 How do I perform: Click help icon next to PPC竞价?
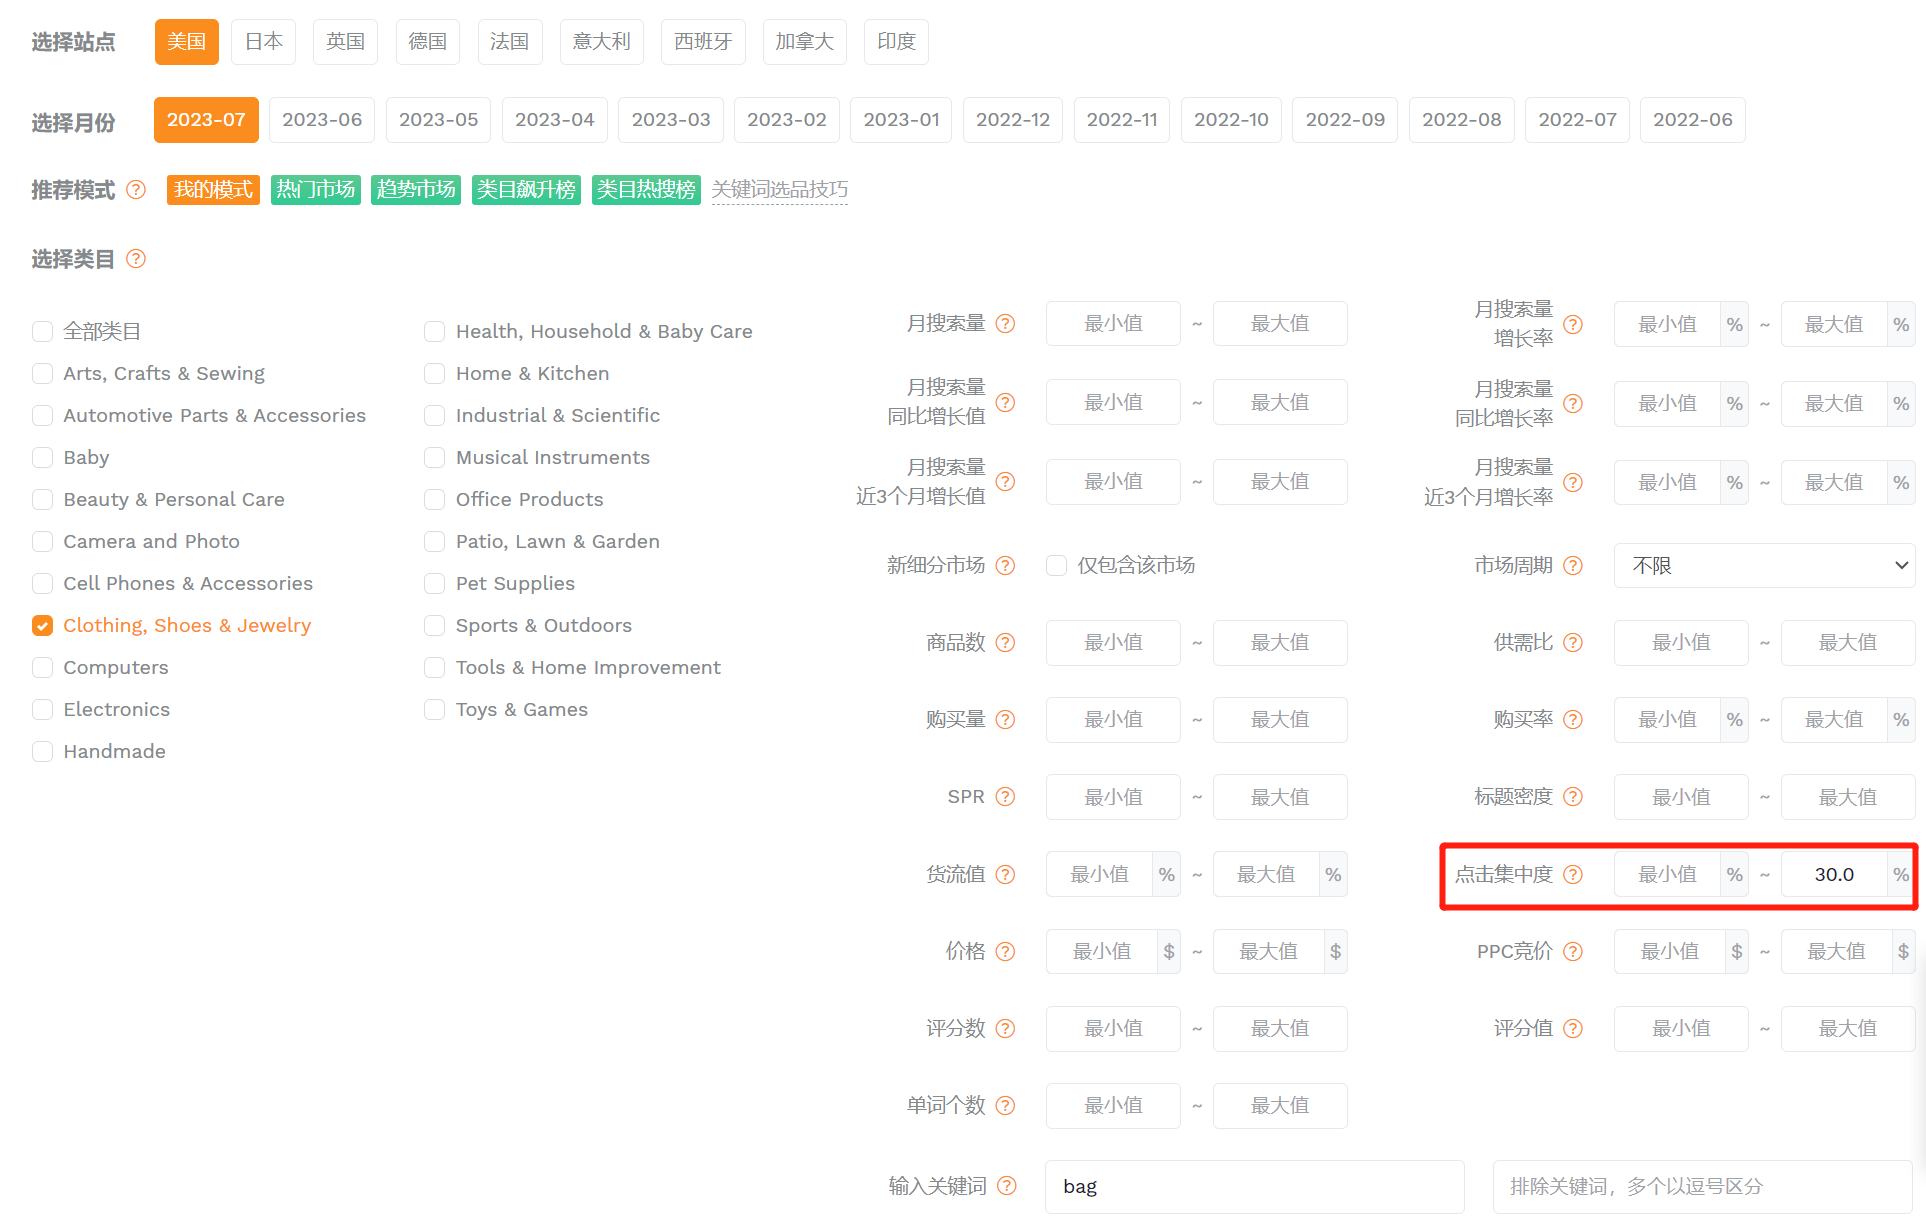click(x=1573, y=952)
